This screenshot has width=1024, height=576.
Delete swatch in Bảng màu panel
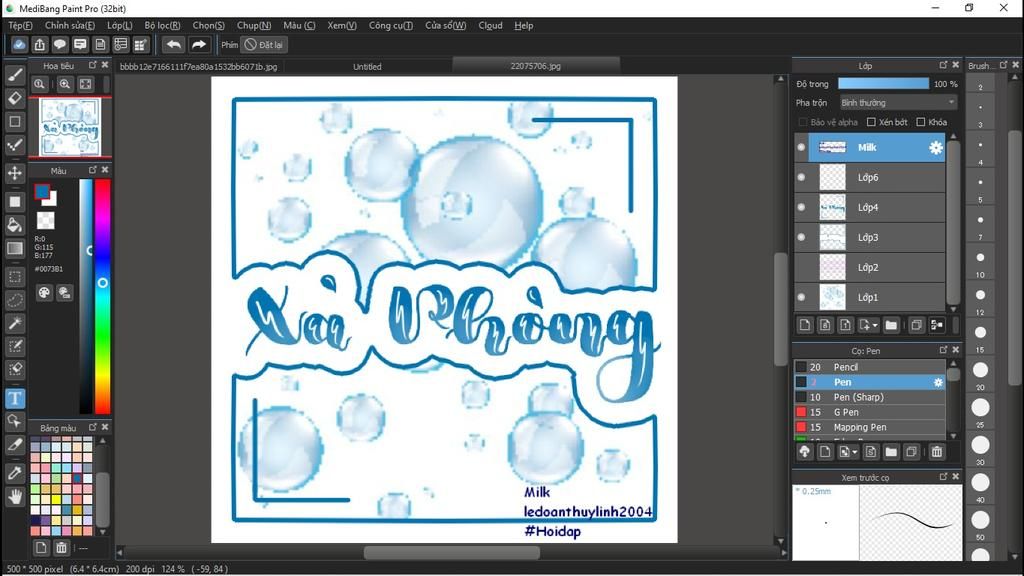(x=61, y=547)
